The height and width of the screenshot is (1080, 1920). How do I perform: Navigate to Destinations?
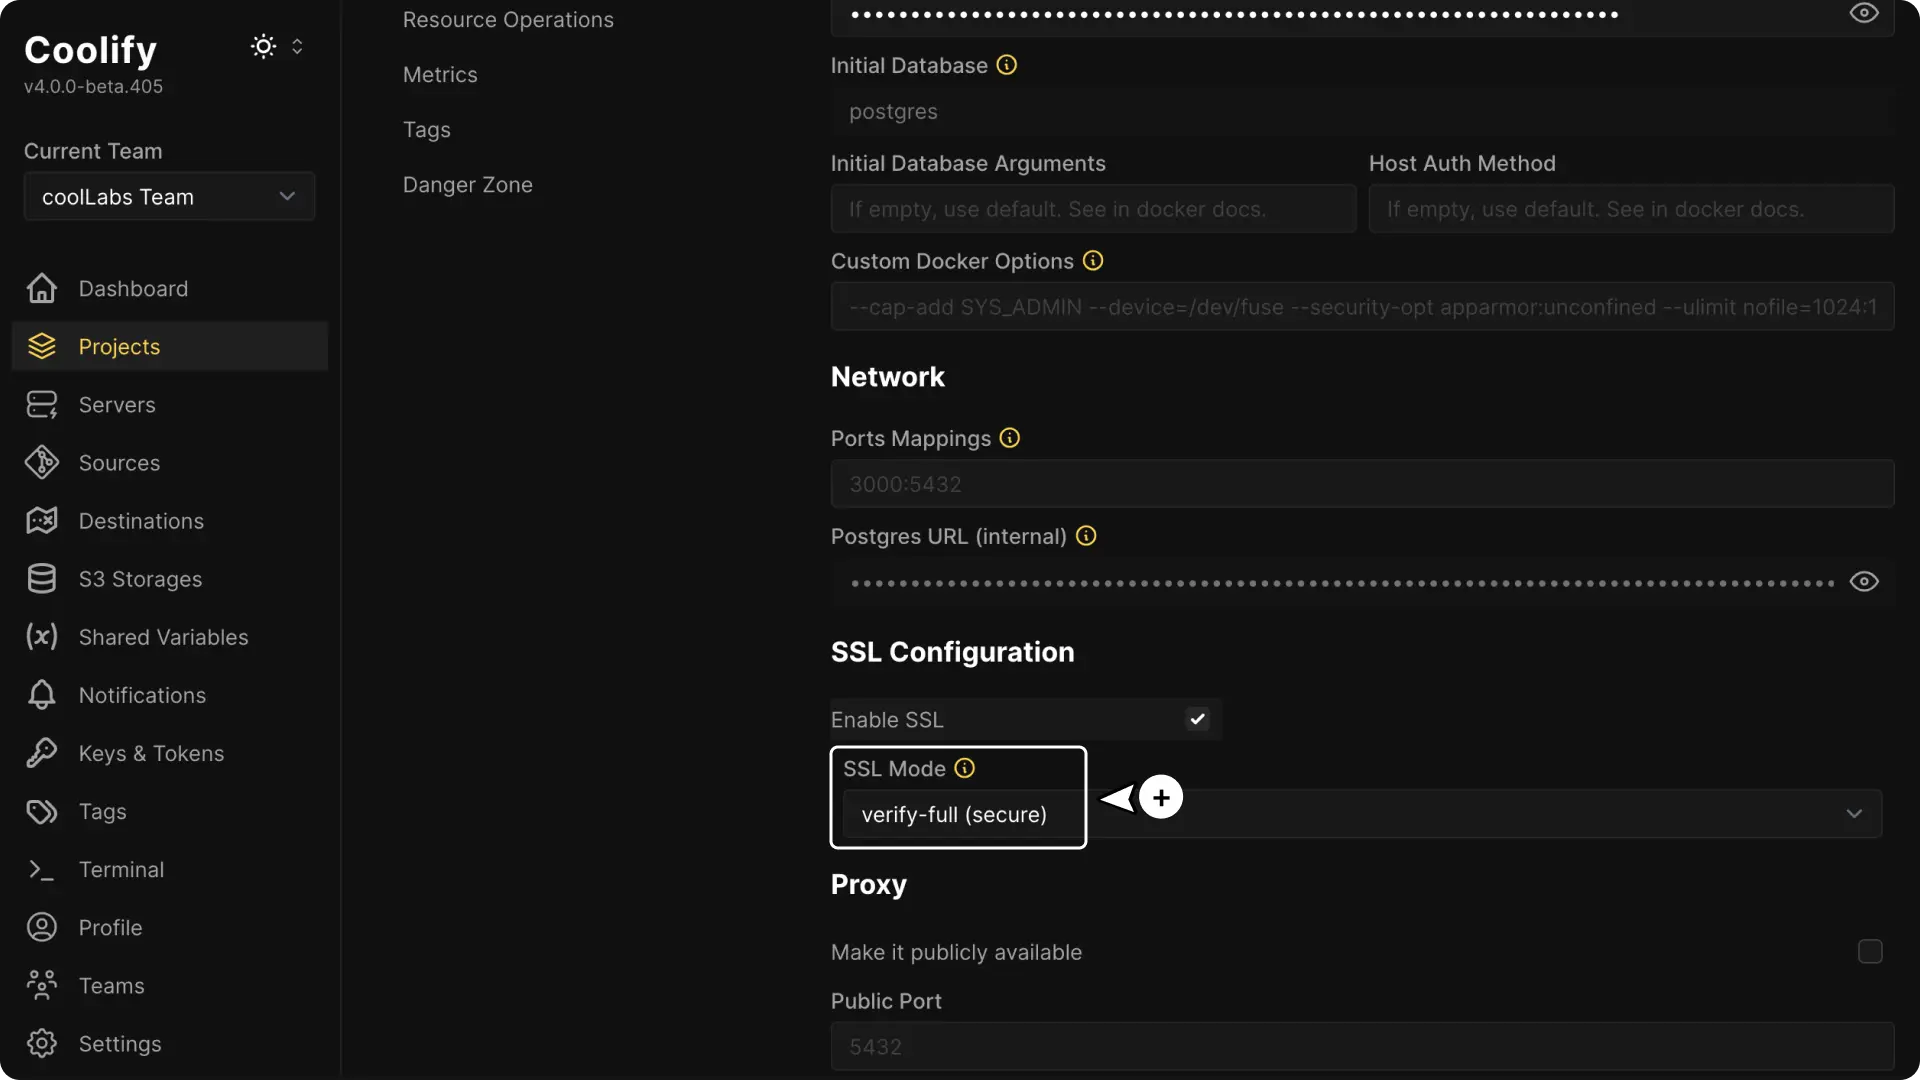(x=140, y=520)
